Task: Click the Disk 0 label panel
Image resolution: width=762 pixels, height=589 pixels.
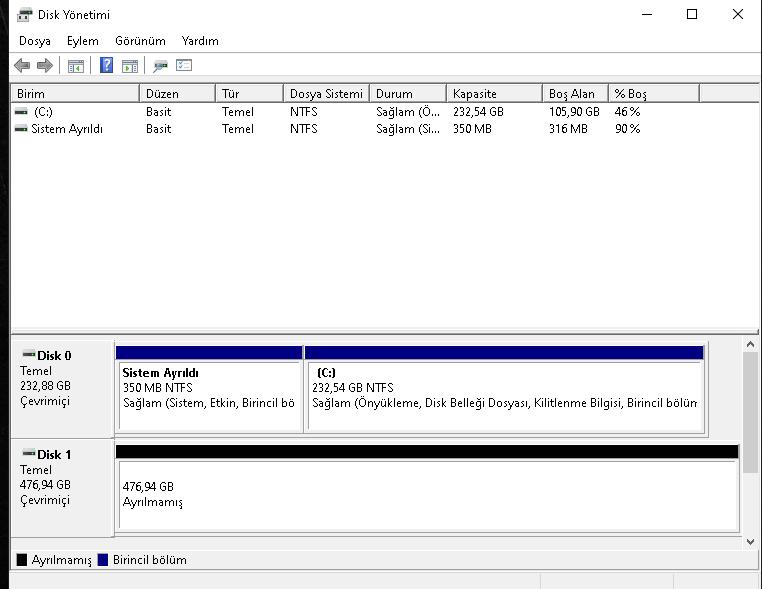Action: pyautogui.click(x=62, y=385)
